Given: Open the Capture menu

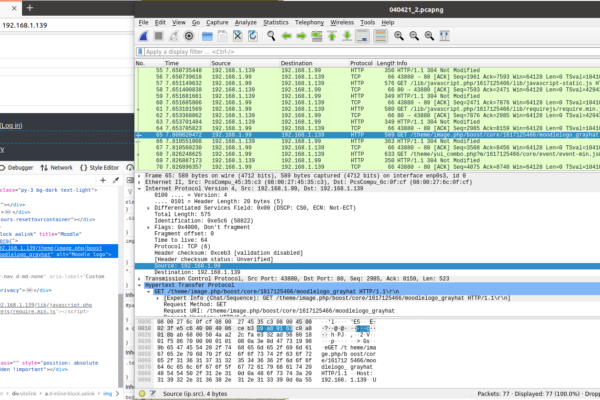Looking at the screenshot, I should click(x=217, y=23).
